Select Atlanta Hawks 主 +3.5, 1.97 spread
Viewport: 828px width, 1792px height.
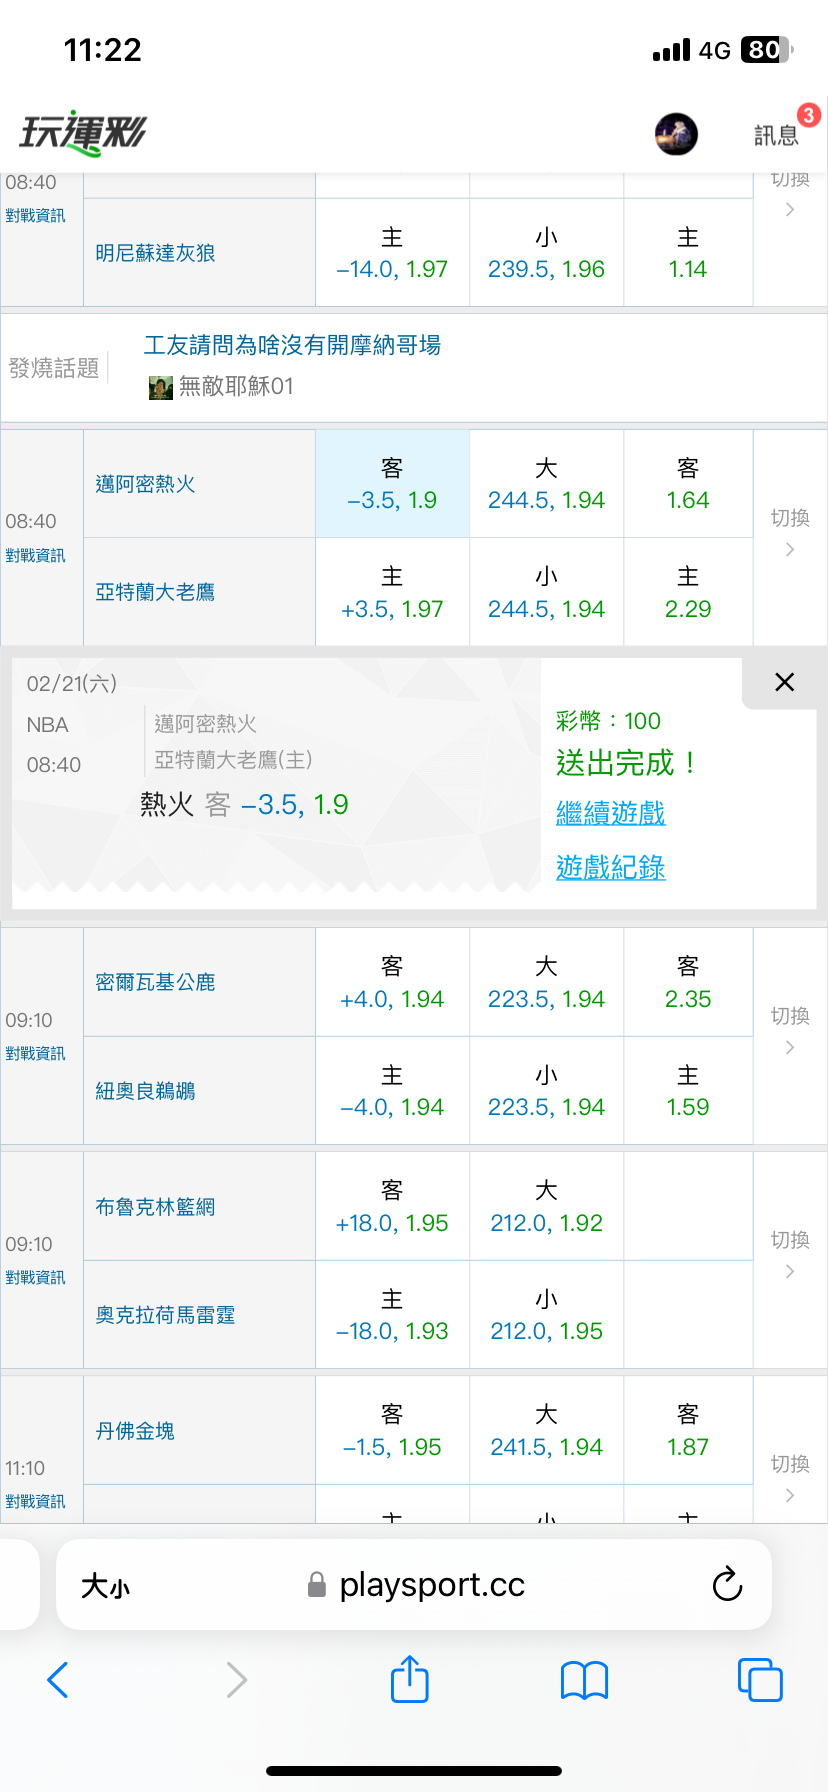pyautogui.click(x=392, y=592)
